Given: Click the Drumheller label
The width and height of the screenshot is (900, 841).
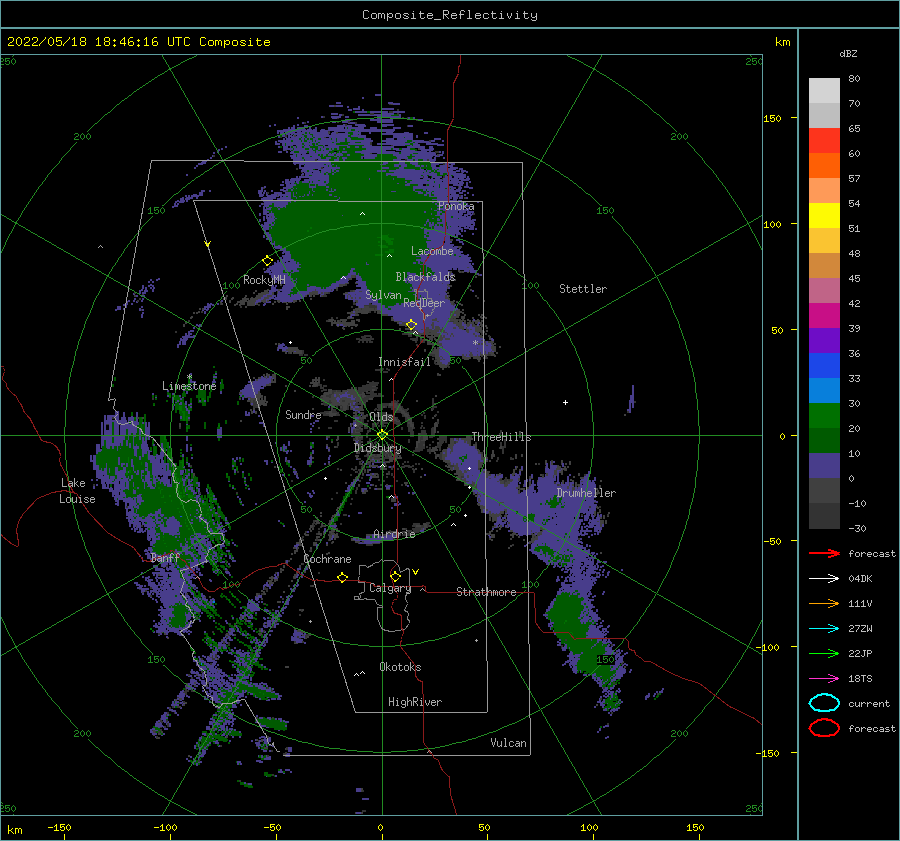Looking at the screenshot, I should (586, 493).
